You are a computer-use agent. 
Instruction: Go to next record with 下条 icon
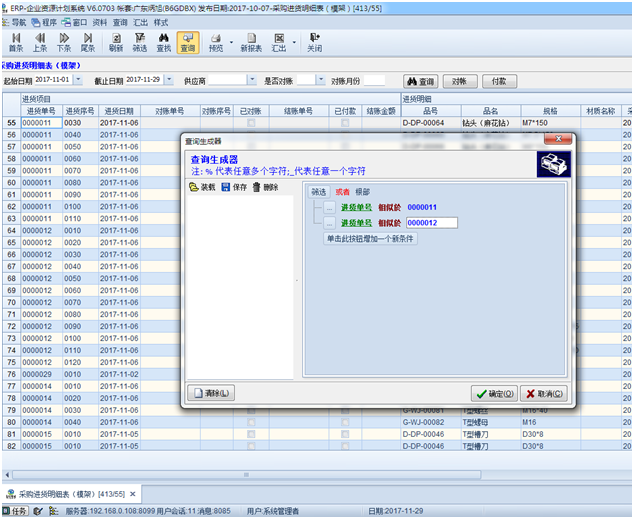click(x=64, y=41)
